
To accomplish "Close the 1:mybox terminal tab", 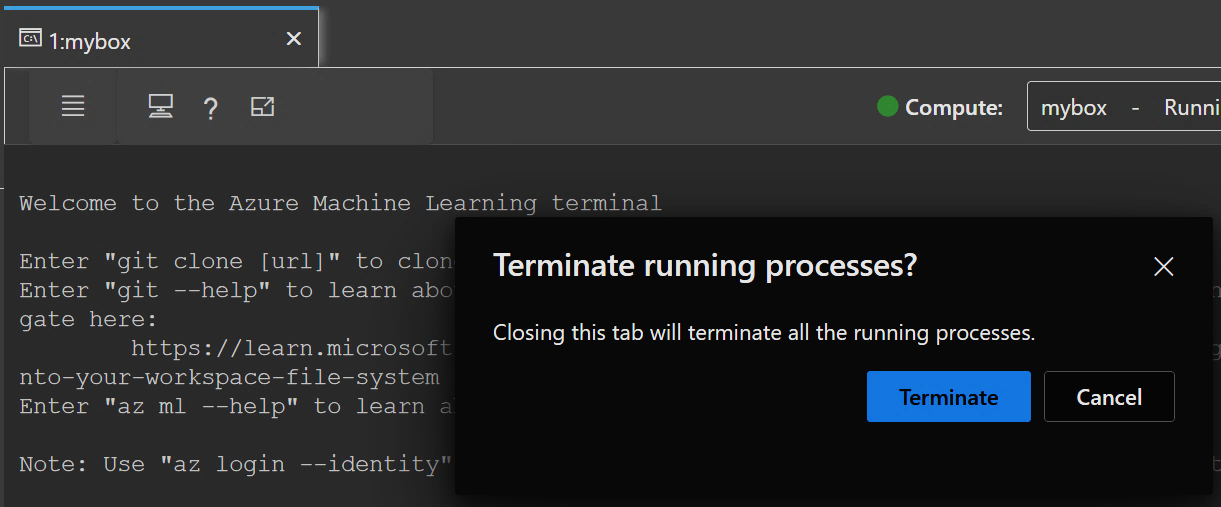I will pos(293,39).
